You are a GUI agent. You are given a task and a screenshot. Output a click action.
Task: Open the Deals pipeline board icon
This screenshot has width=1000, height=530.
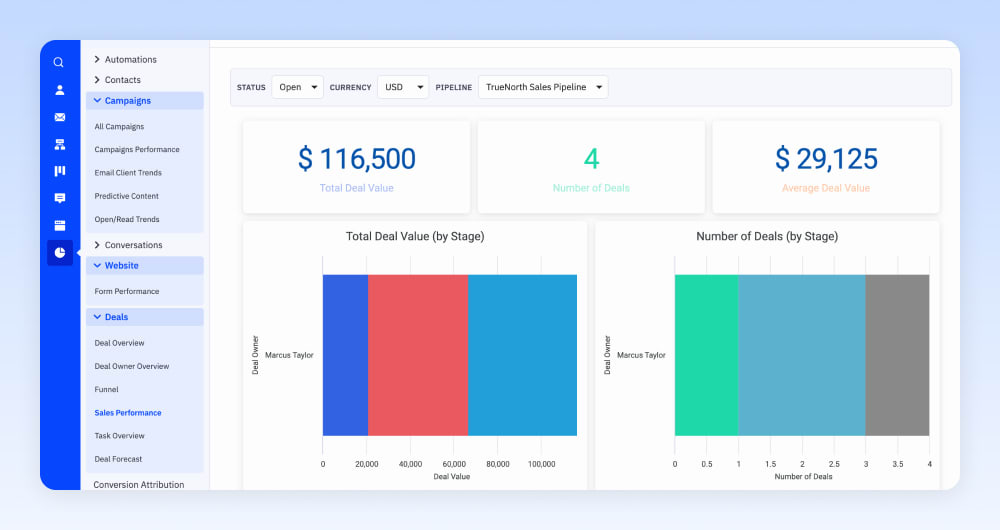pos(59,171)
